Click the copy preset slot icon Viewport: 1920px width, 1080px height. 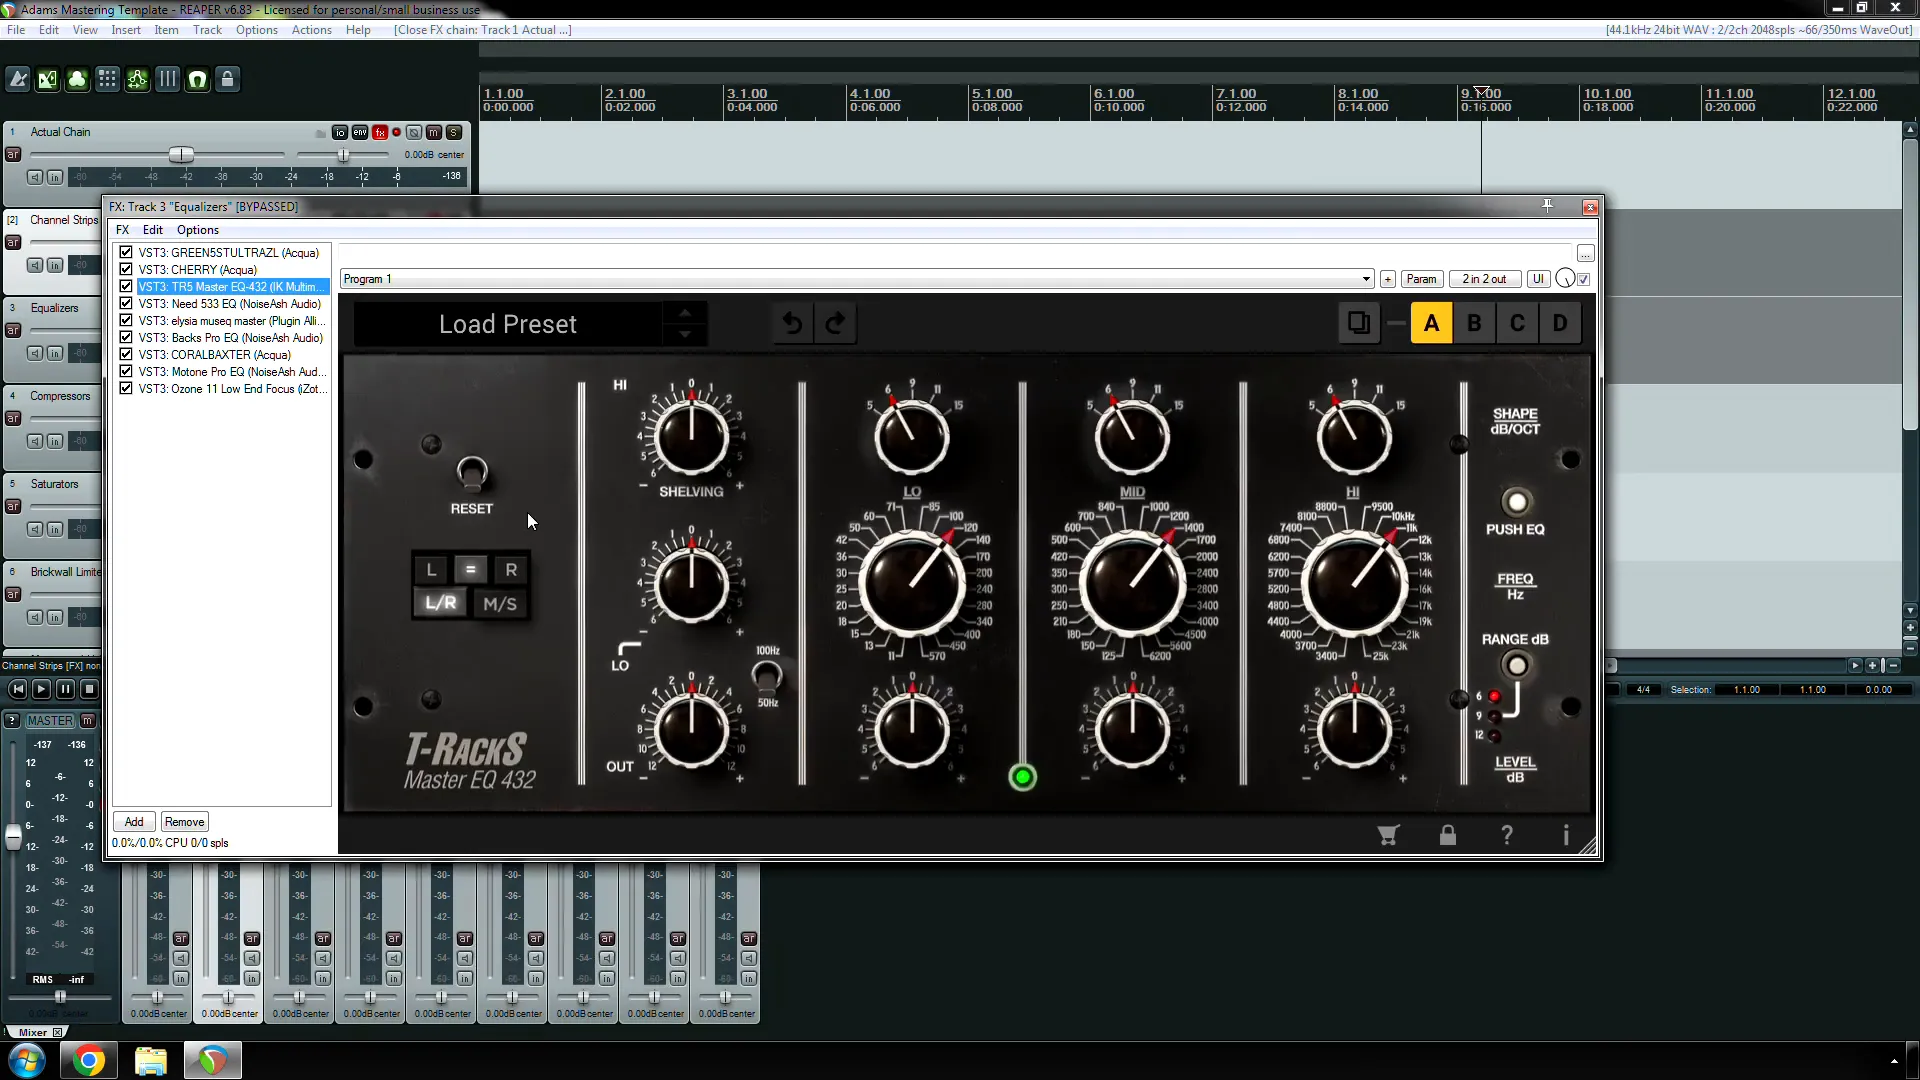point(1359,323)
